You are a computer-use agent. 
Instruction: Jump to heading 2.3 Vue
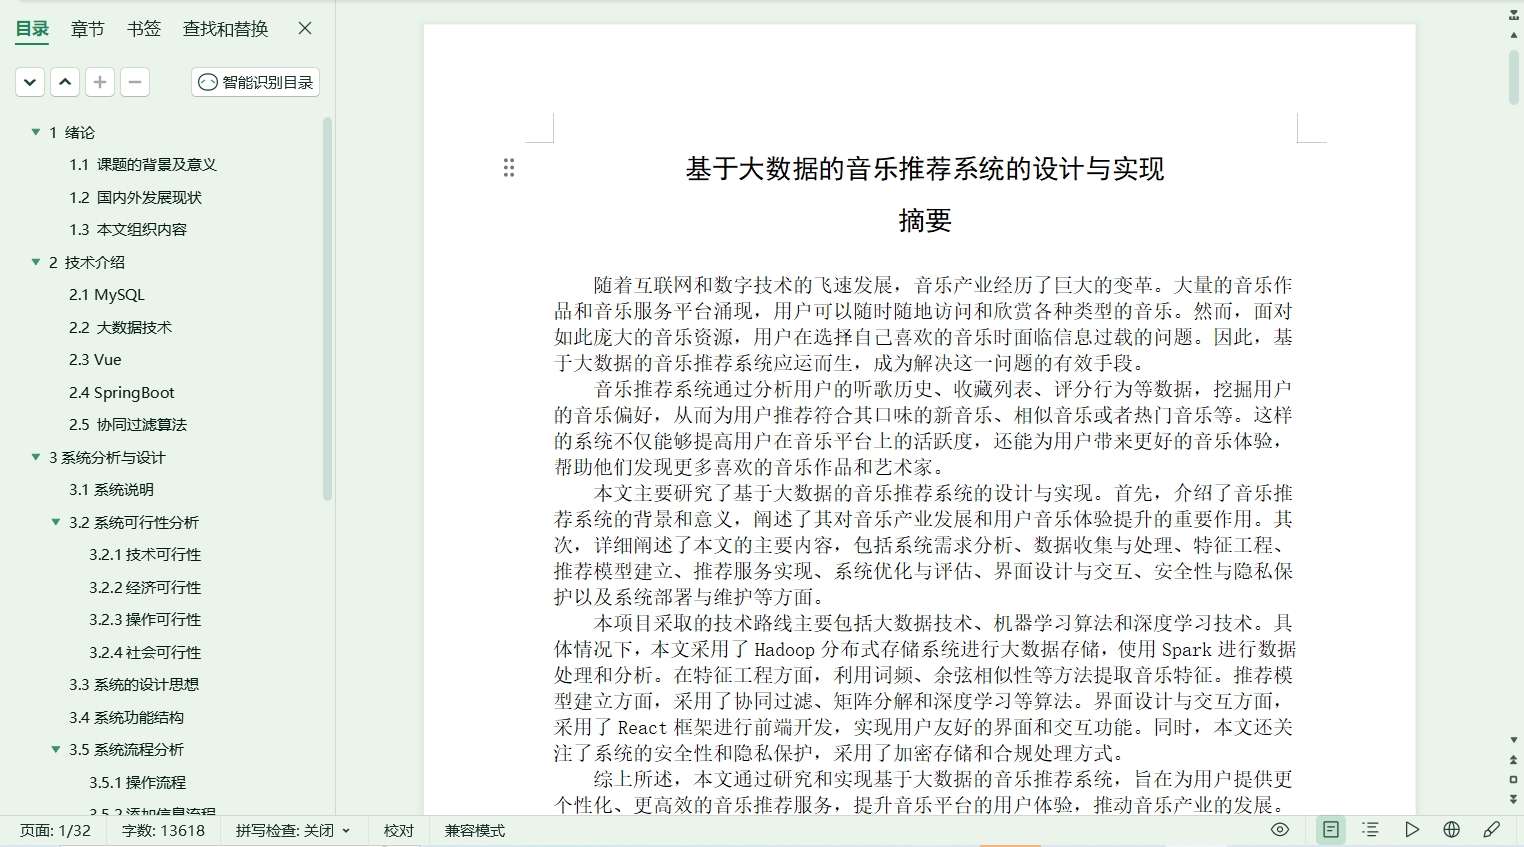pos(95,360)
